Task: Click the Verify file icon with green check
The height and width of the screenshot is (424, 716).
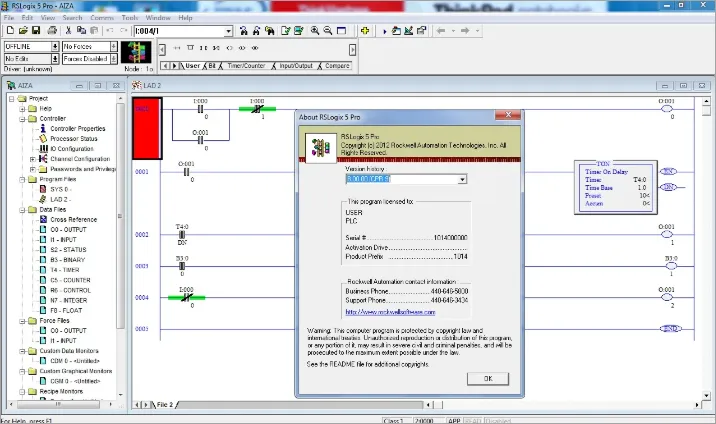Action: pyautogui.click(x=285, y=31)
